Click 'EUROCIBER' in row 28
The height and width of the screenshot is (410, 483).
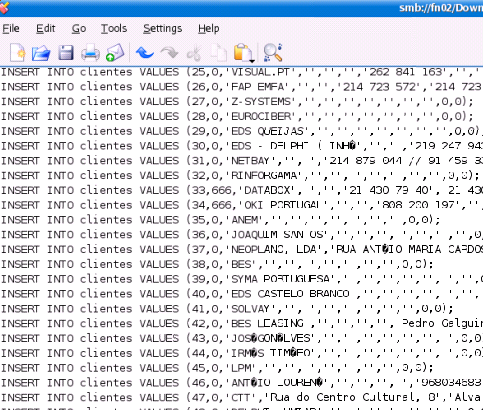261,116
